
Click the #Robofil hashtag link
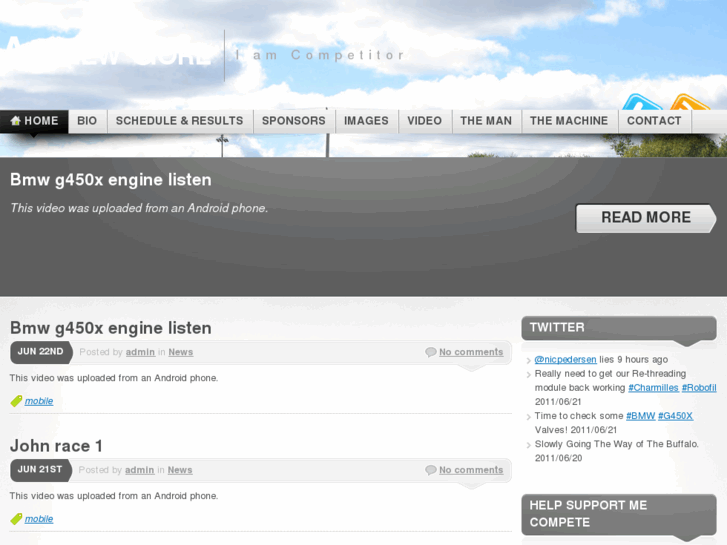point(699,388)
